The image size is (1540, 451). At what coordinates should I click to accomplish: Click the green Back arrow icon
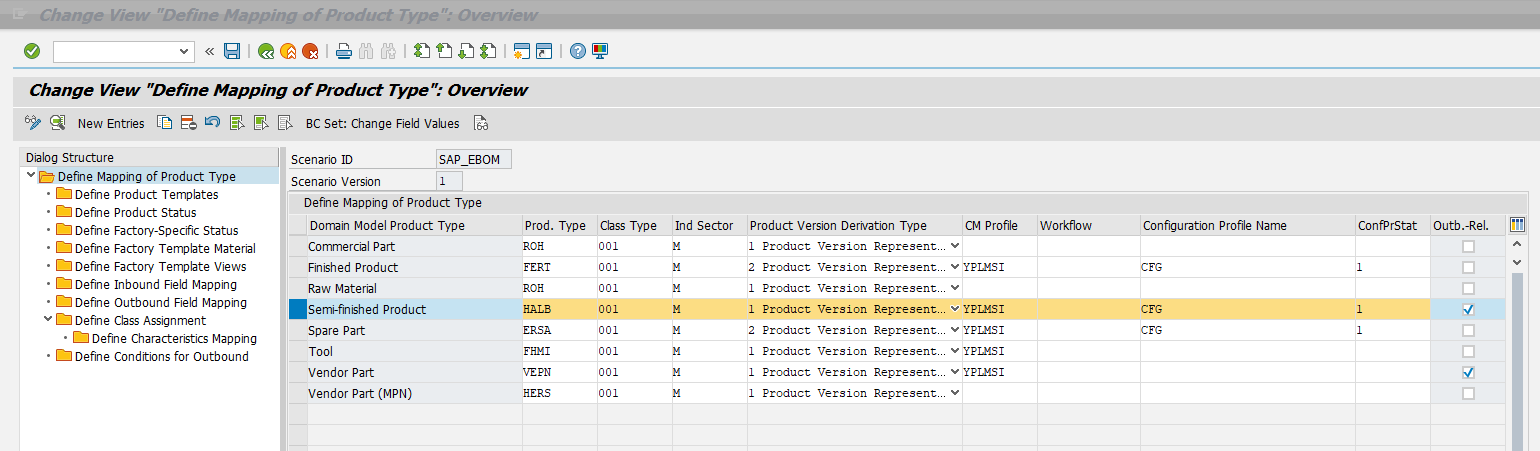coord(266,51)
